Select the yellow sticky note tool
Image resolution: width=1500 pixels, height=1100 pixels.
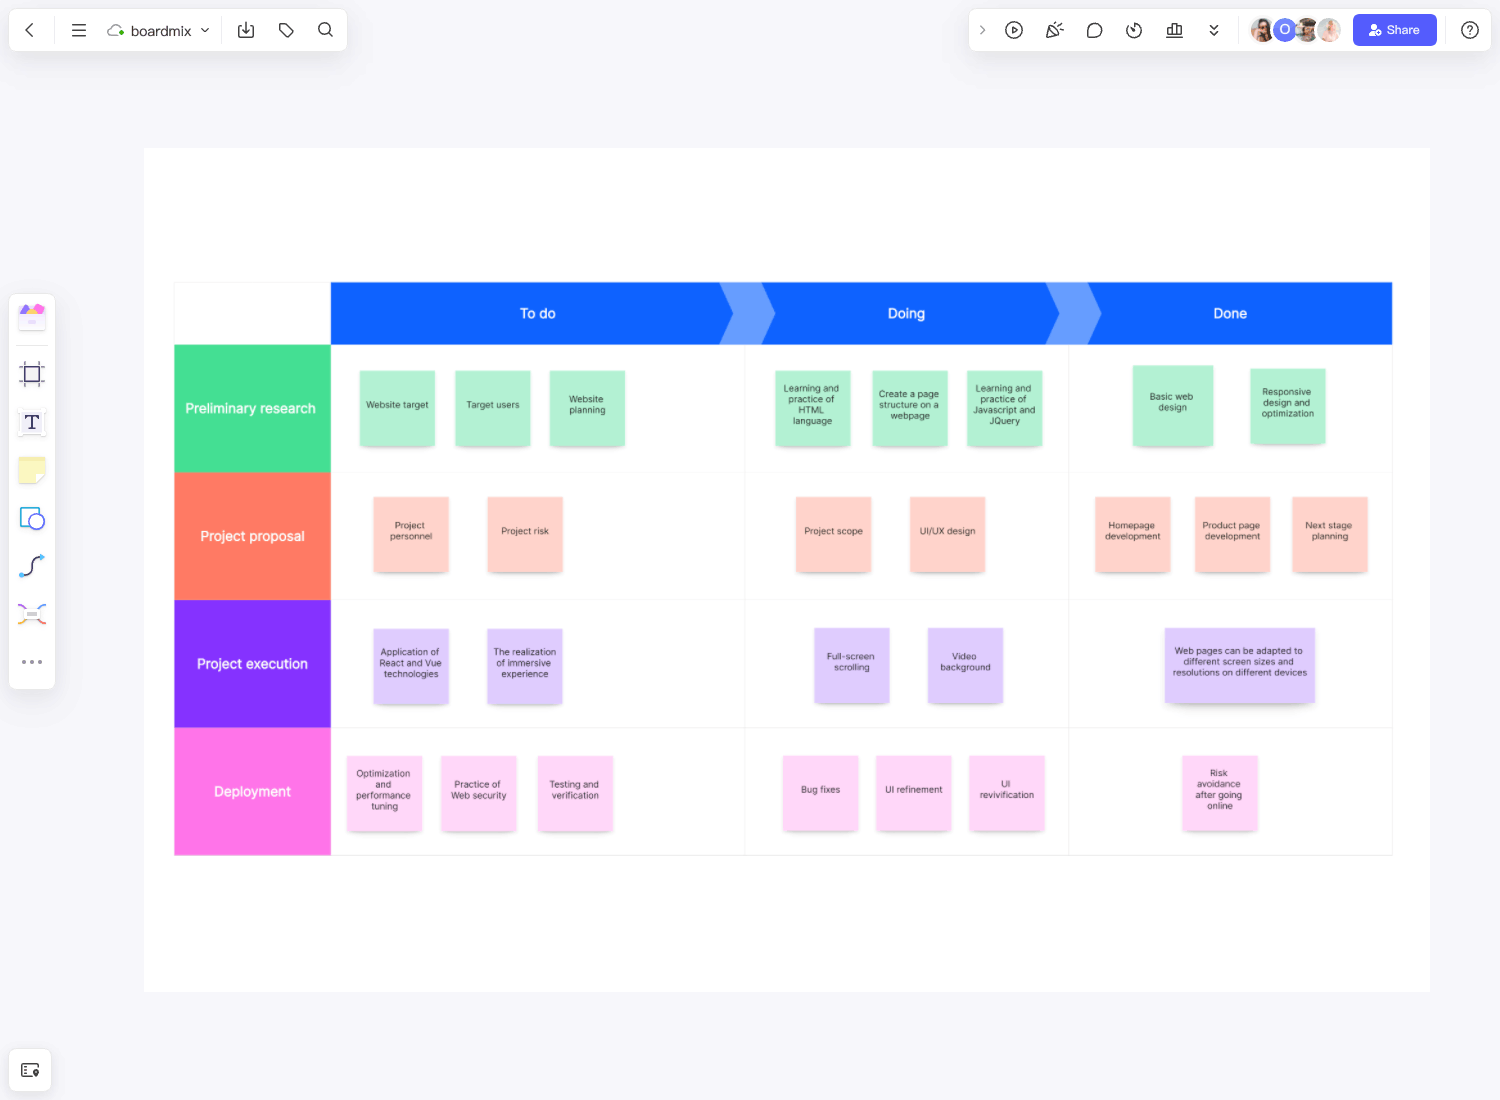point(32,470)
